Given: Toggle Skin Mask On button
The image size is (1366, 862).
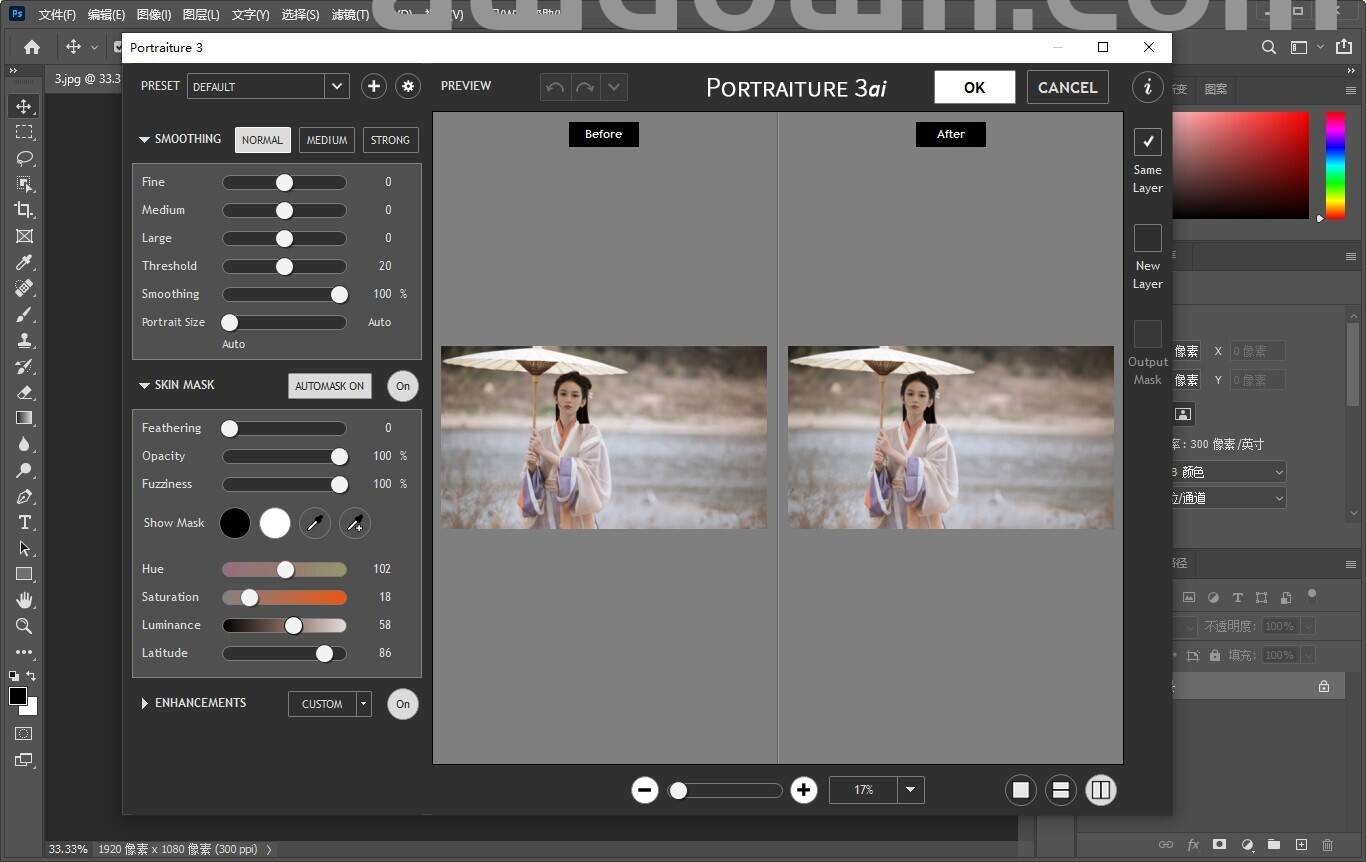Looking at the screenshot, I should tap(402, 386).
